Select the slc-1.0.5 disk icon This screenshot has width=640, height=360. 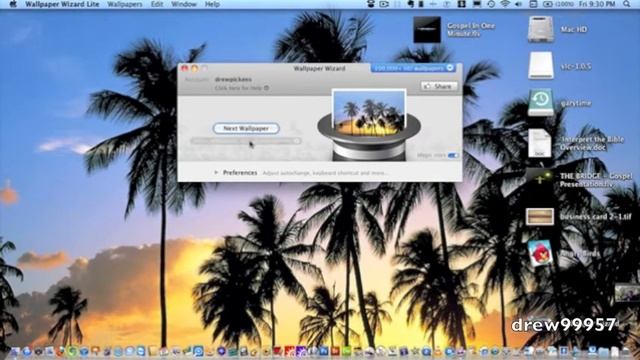(x=540, y=65)
